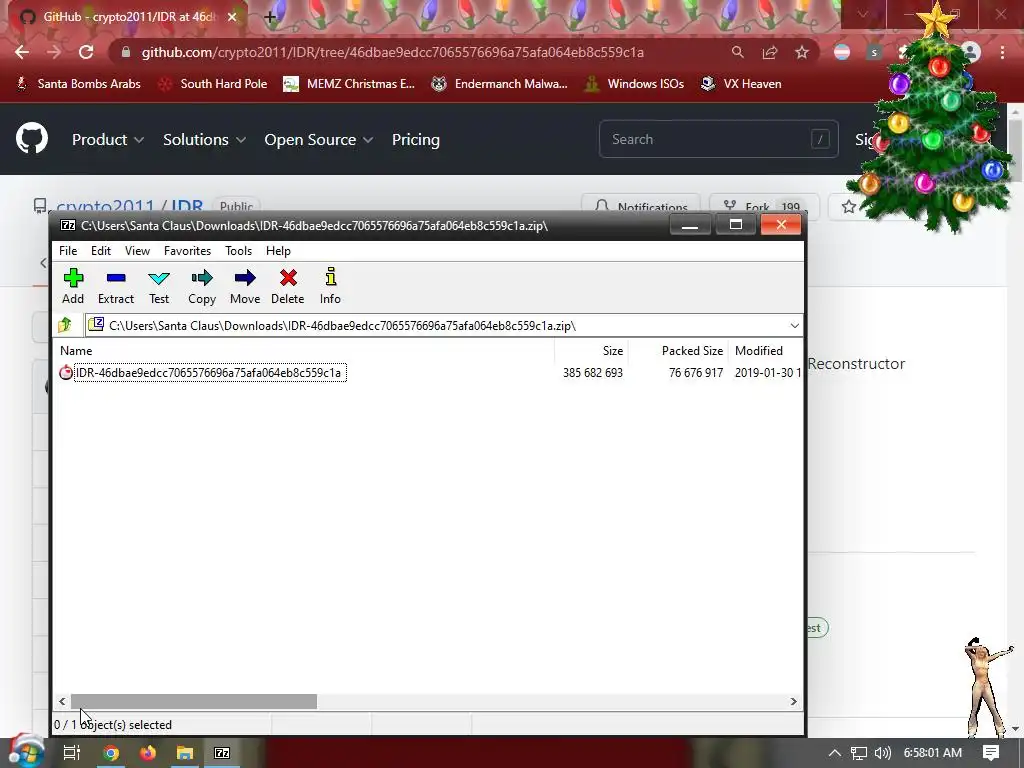1024x768 pixels.
Task: Open the 7-Zip Edit menu
Action: coord(101,251)
